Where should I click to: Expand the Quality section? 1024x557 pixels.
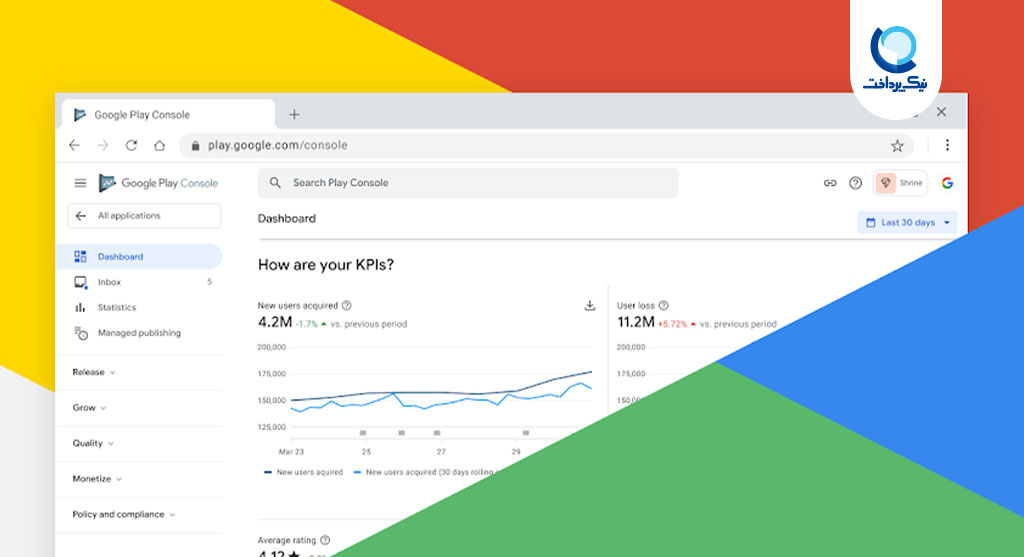[x=93, y=443]
